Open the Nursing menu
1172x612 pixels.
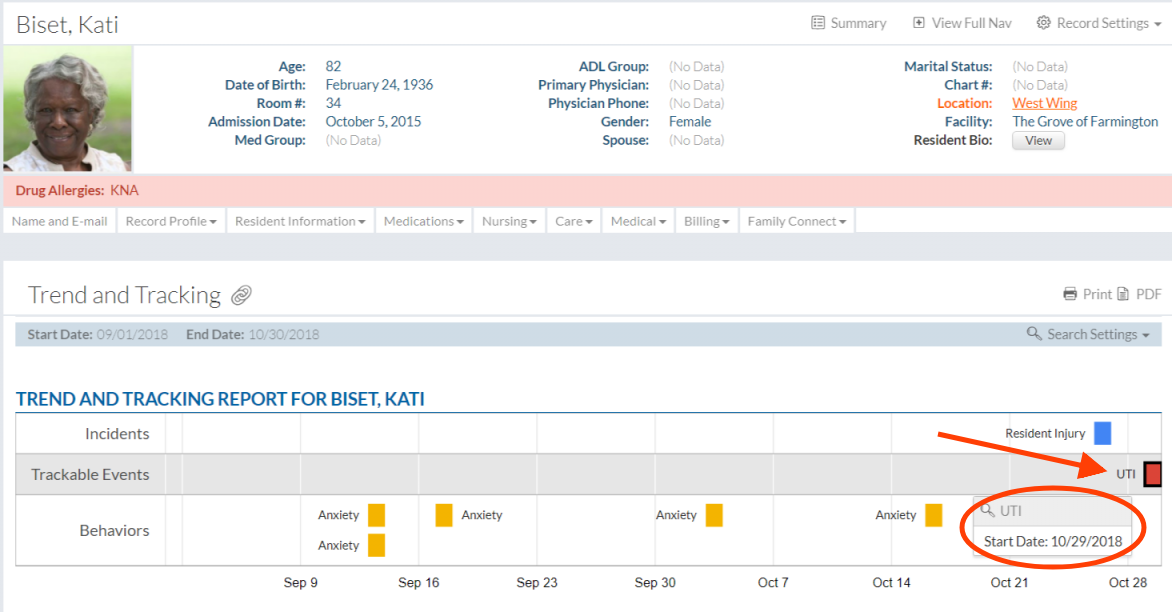coord(509,221)
